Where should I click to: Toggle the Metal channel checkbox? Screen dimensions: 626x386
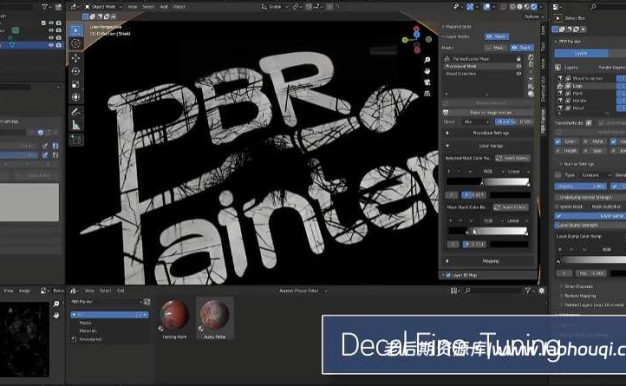(x=586, y=142)
